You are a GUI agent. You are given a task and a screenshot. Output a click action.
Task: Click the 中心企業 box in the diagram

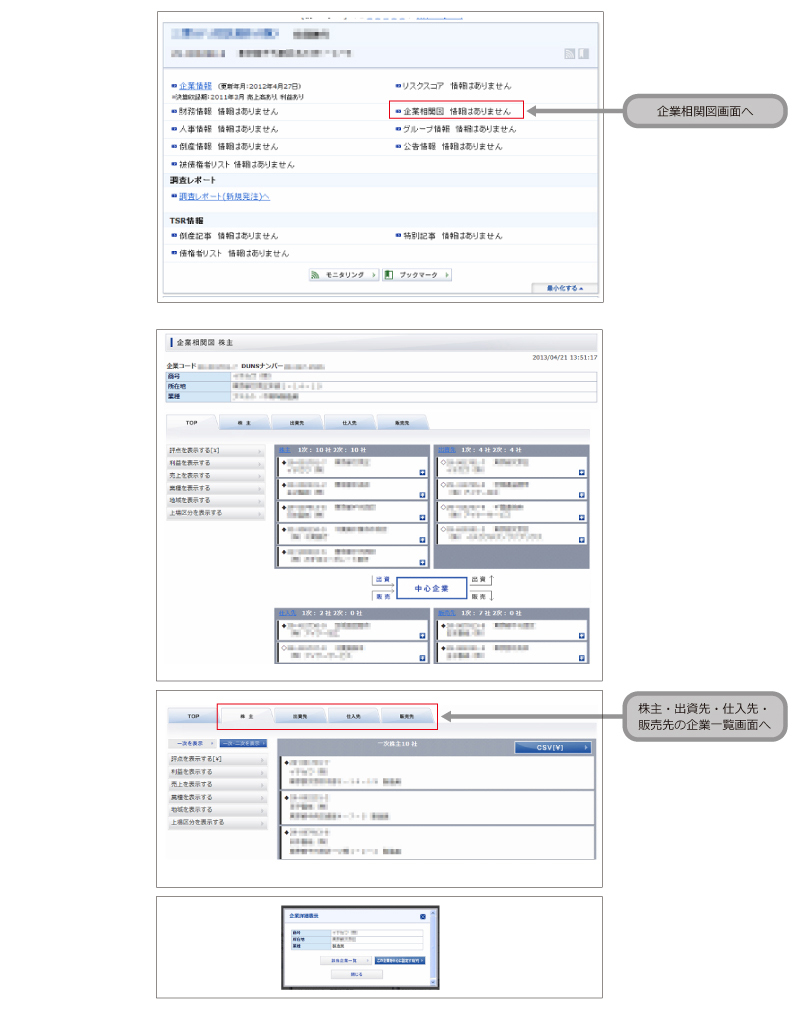431,588
